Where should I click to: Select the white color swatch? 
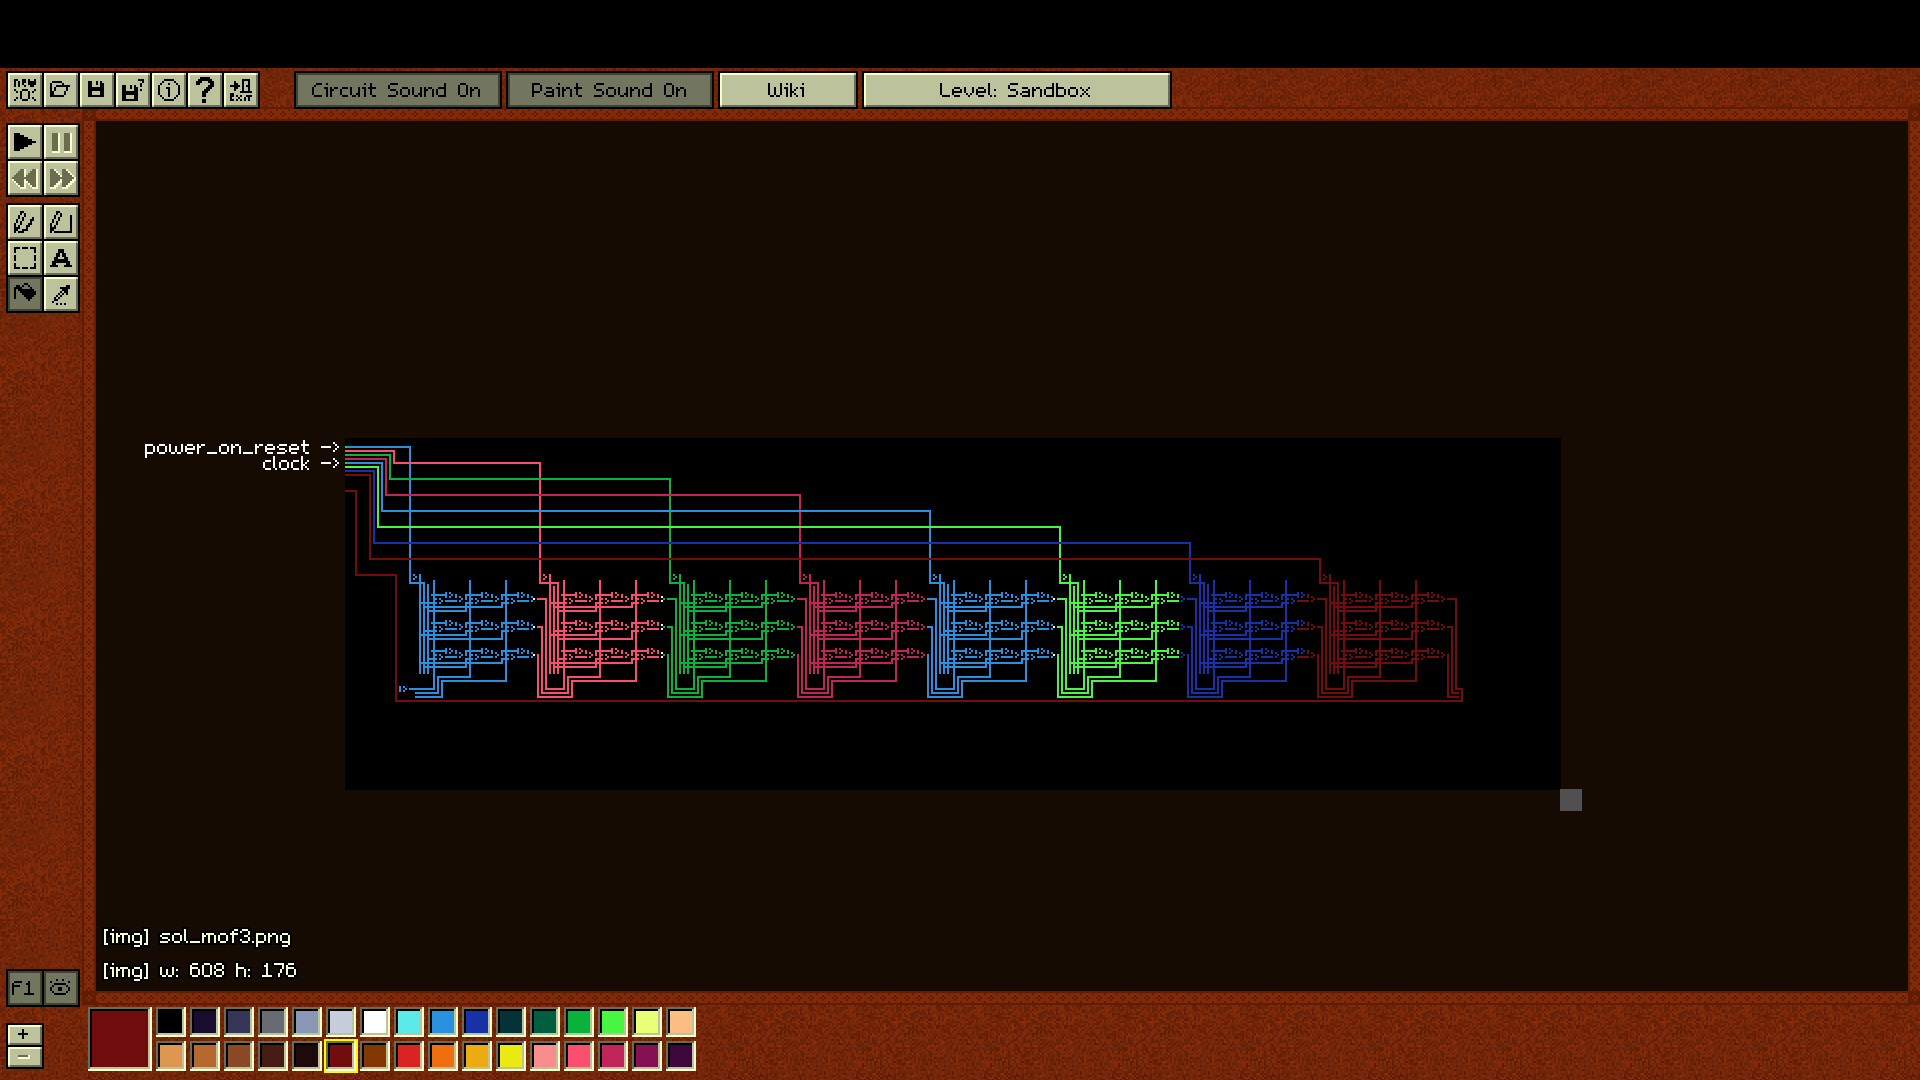[374, 1022]
